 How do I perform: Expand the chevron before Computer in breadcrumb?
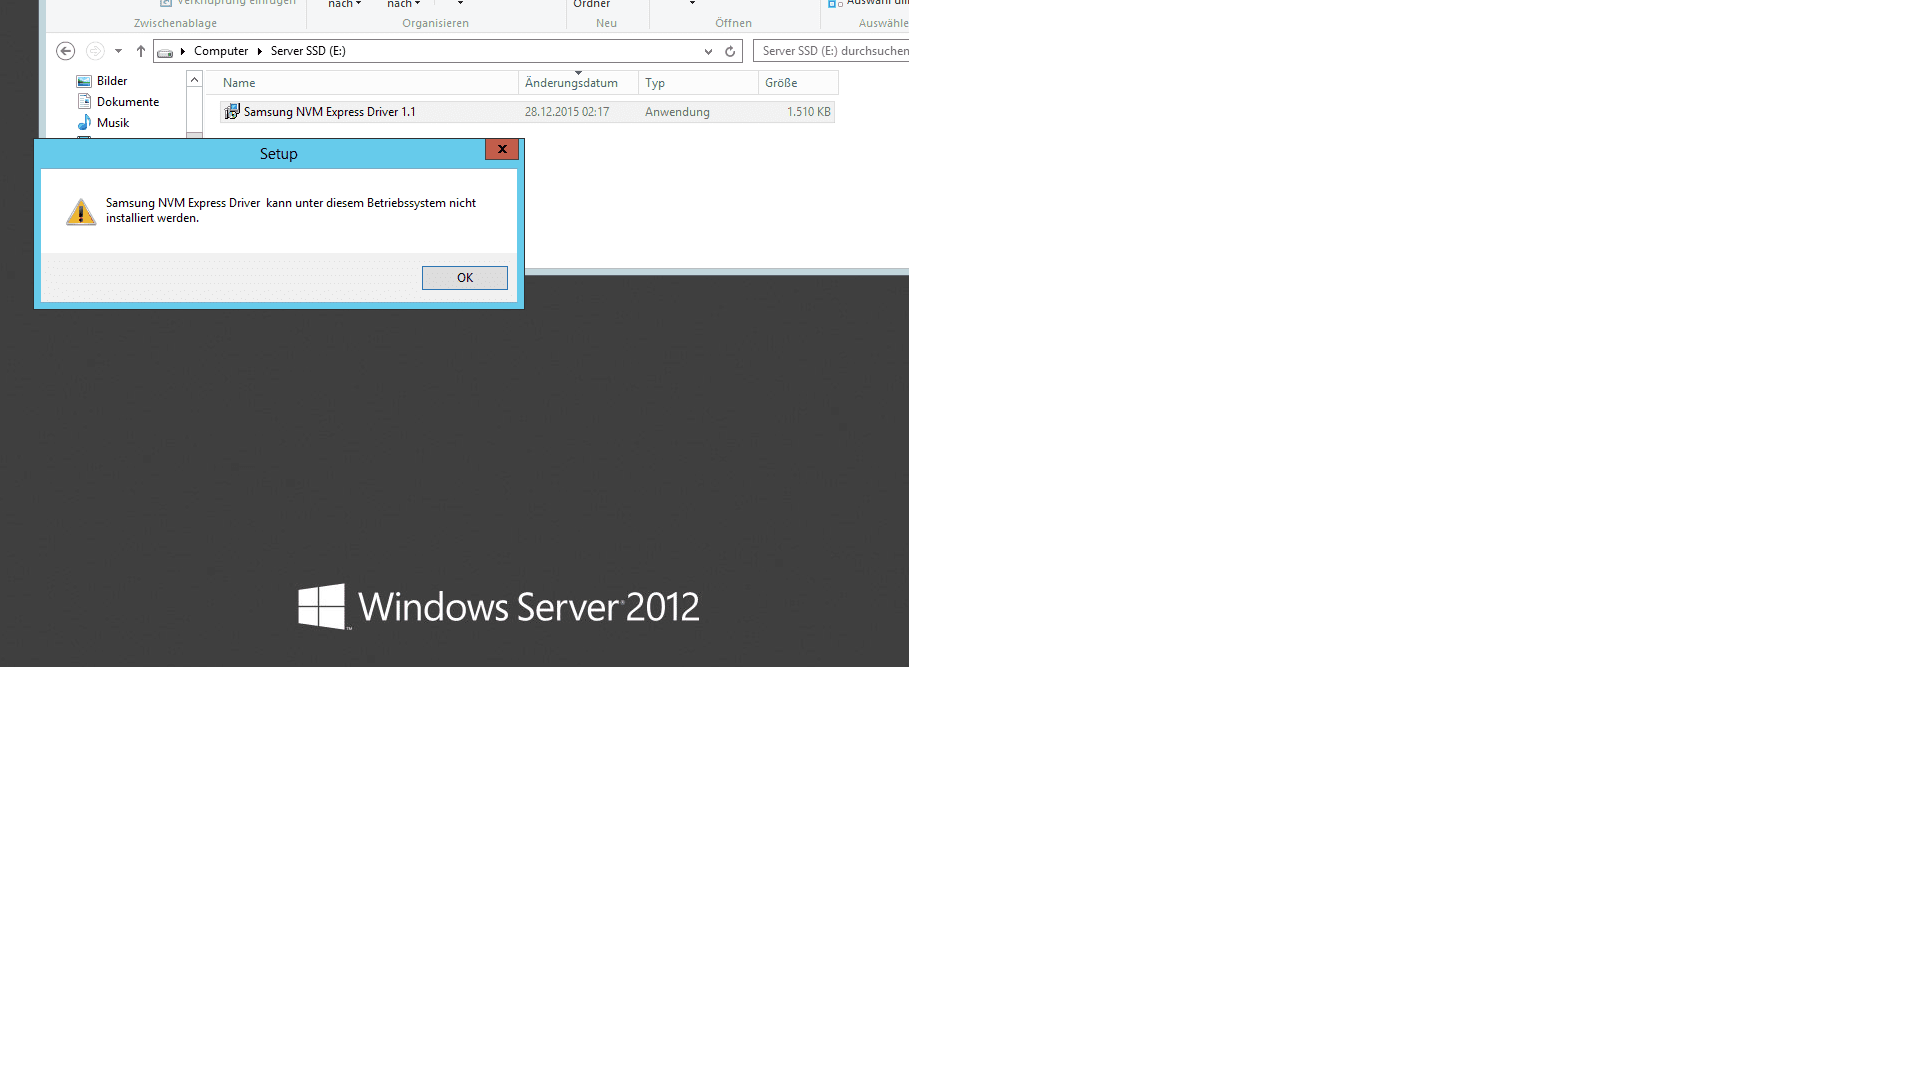point(183,51)
